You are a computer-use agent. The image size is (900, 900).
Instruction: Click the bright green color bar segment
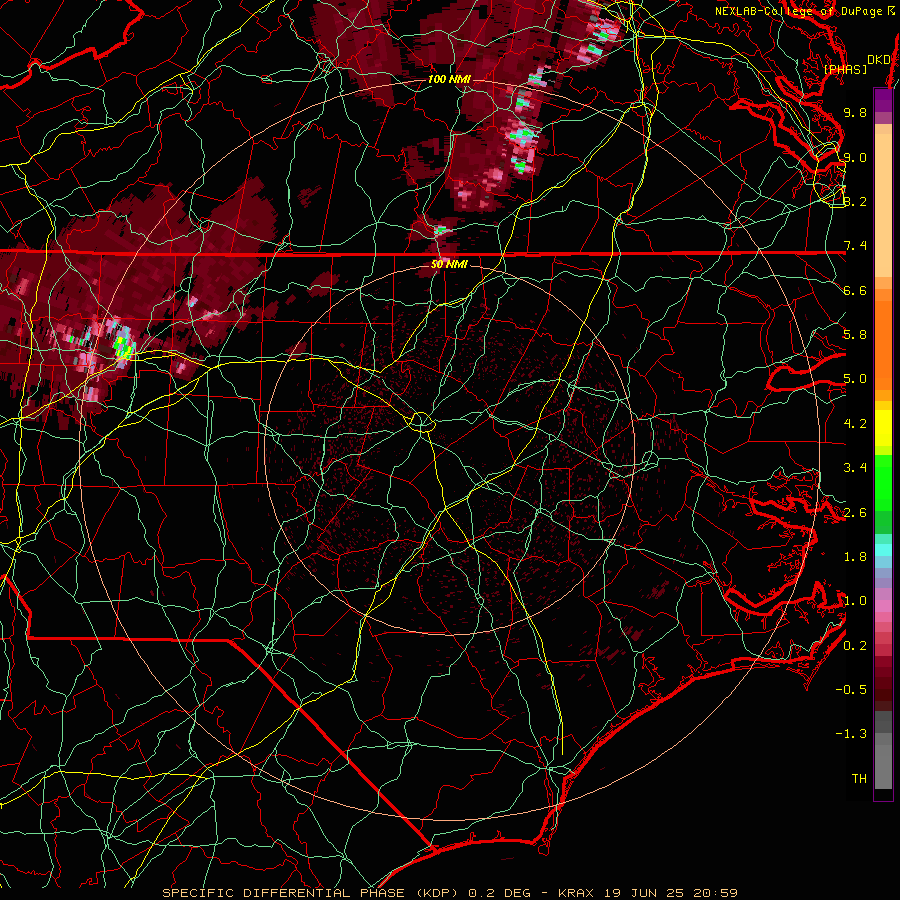click(883, 482)
